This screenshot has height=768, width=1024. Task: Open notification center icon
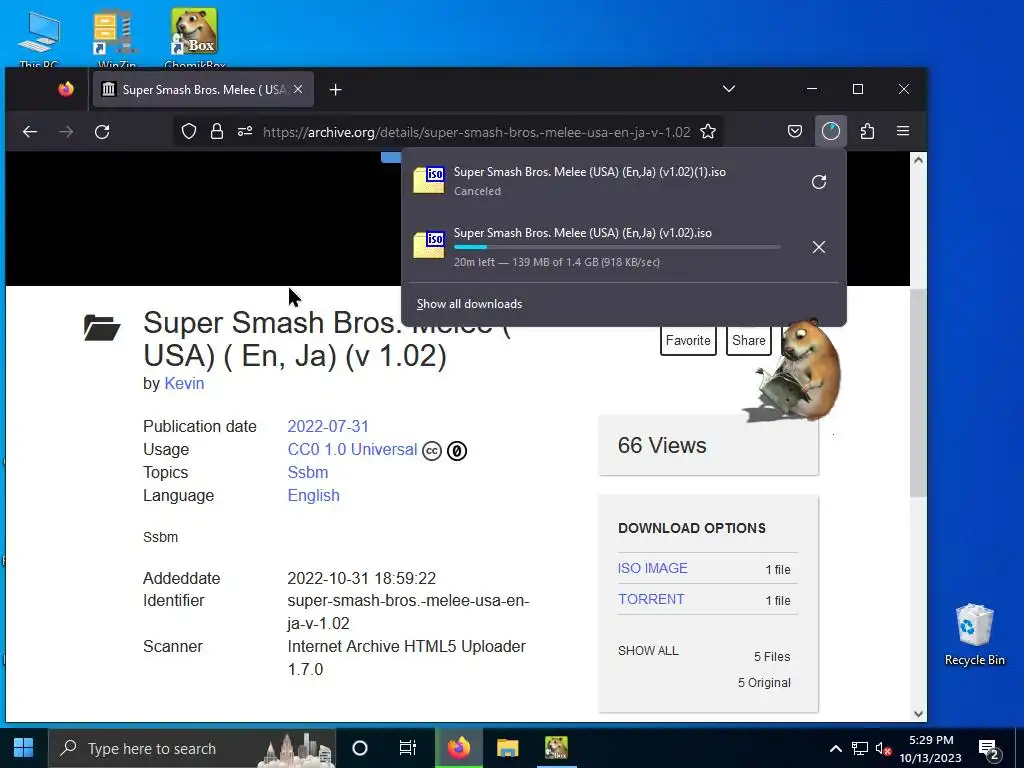[x=988, y=749]
